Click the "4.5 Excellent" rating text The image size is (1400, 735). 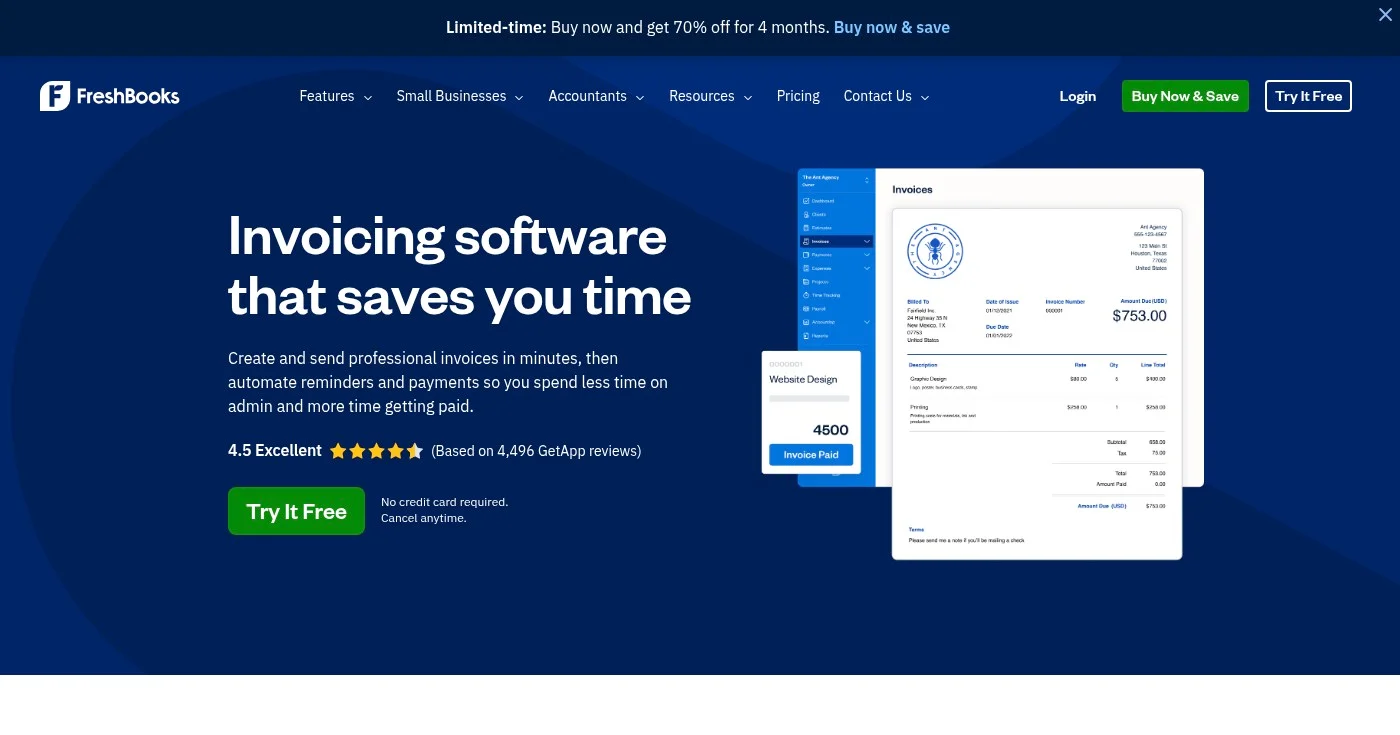point(275,450)
